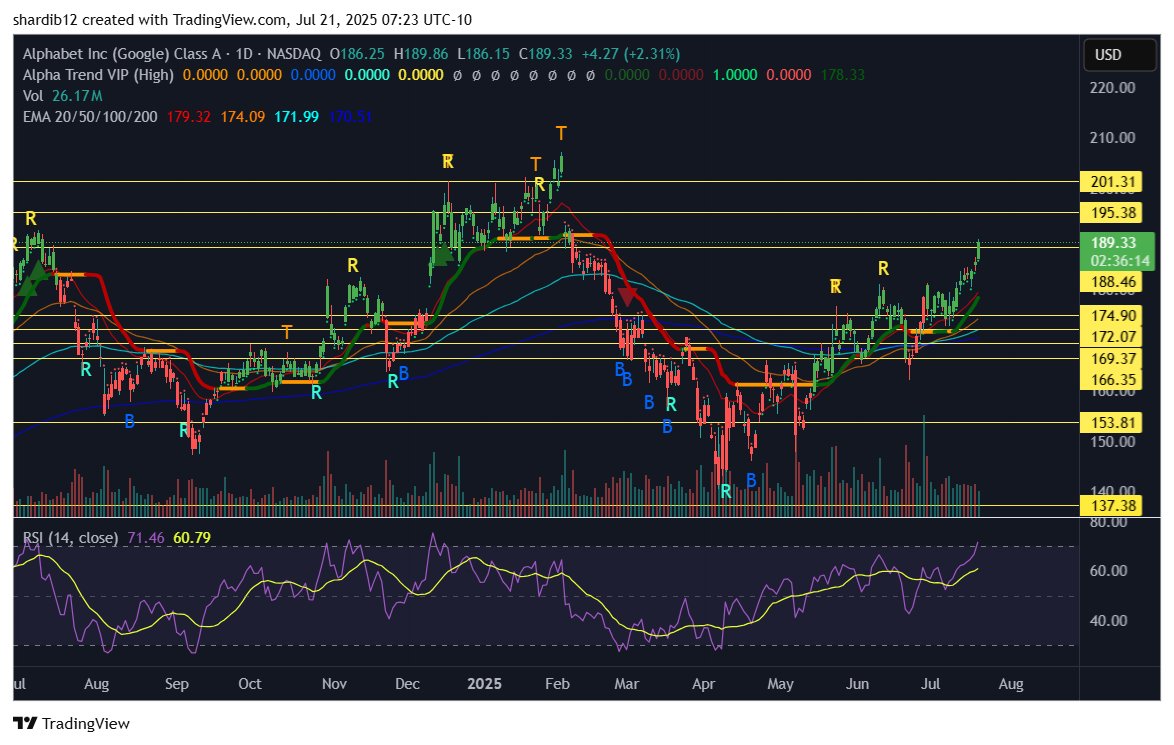The image size is (1174, 745).
Task: Click the Mar label on time axis
Action: point(626,684)
